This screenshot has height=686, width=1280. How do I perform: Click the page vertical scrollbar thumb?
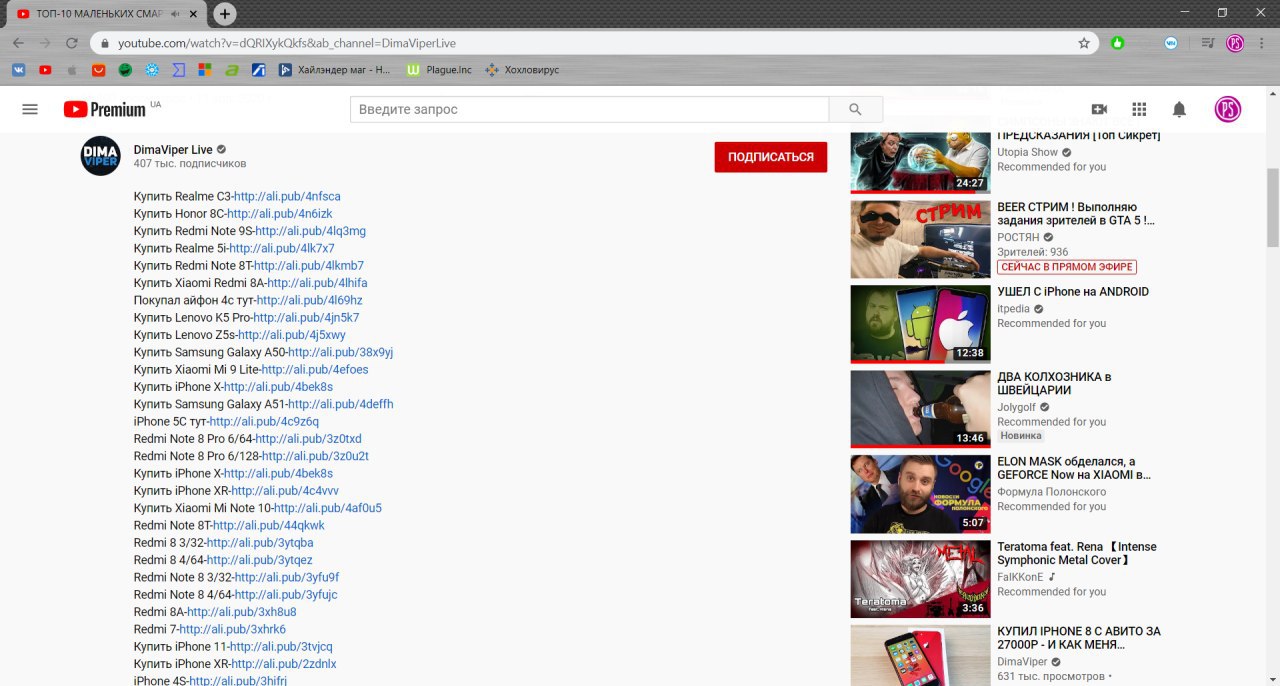[1272, 208]
